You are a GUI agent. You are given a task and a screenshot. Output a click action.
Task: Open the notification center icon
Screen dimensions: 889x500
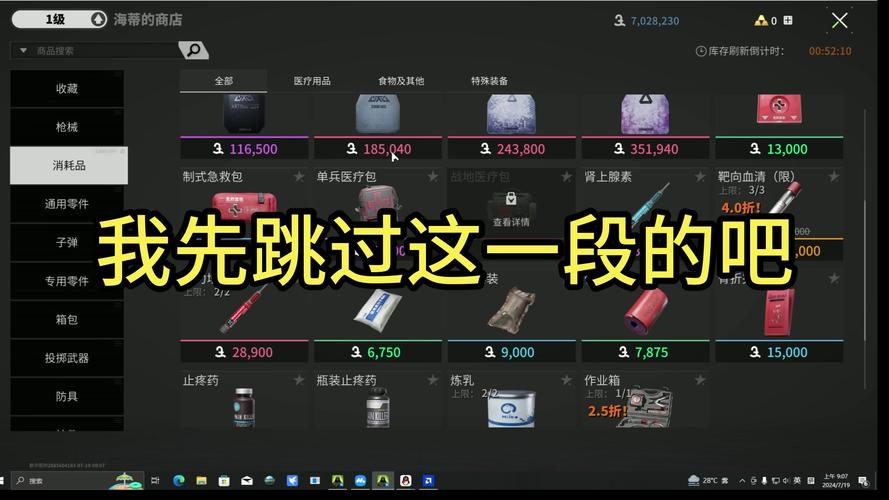tap(863, 480)
